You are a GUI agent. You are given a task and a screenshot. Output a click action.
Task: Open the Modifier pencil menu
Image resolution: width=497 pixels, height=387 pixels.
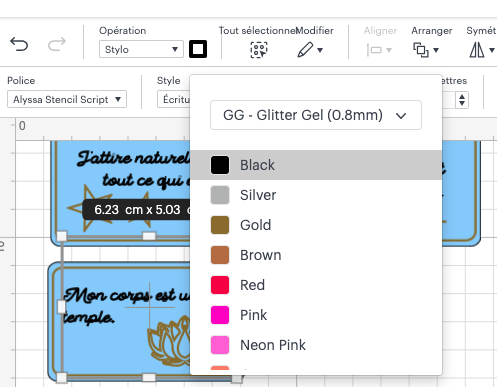(x=305, y=50)
